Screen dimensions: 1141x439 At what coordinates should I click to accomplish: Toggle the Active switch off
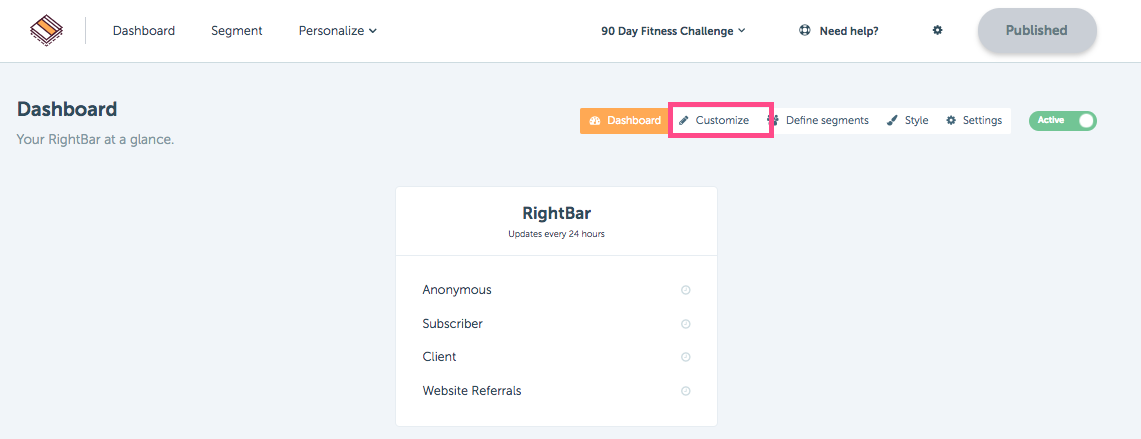point(1062,121)
